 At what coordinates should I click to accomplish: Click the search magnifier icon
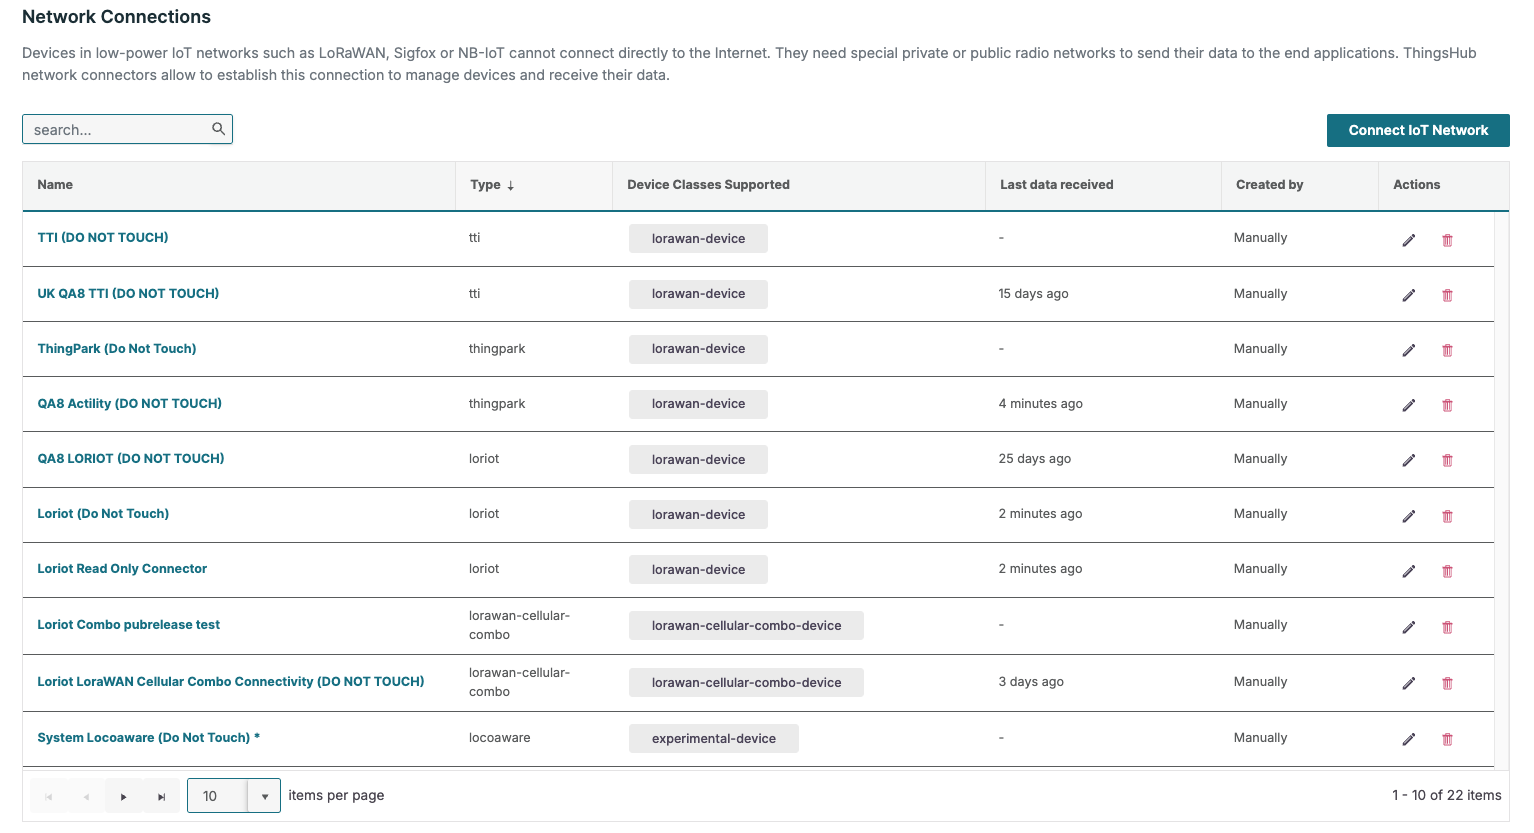(x=218, y=129)
